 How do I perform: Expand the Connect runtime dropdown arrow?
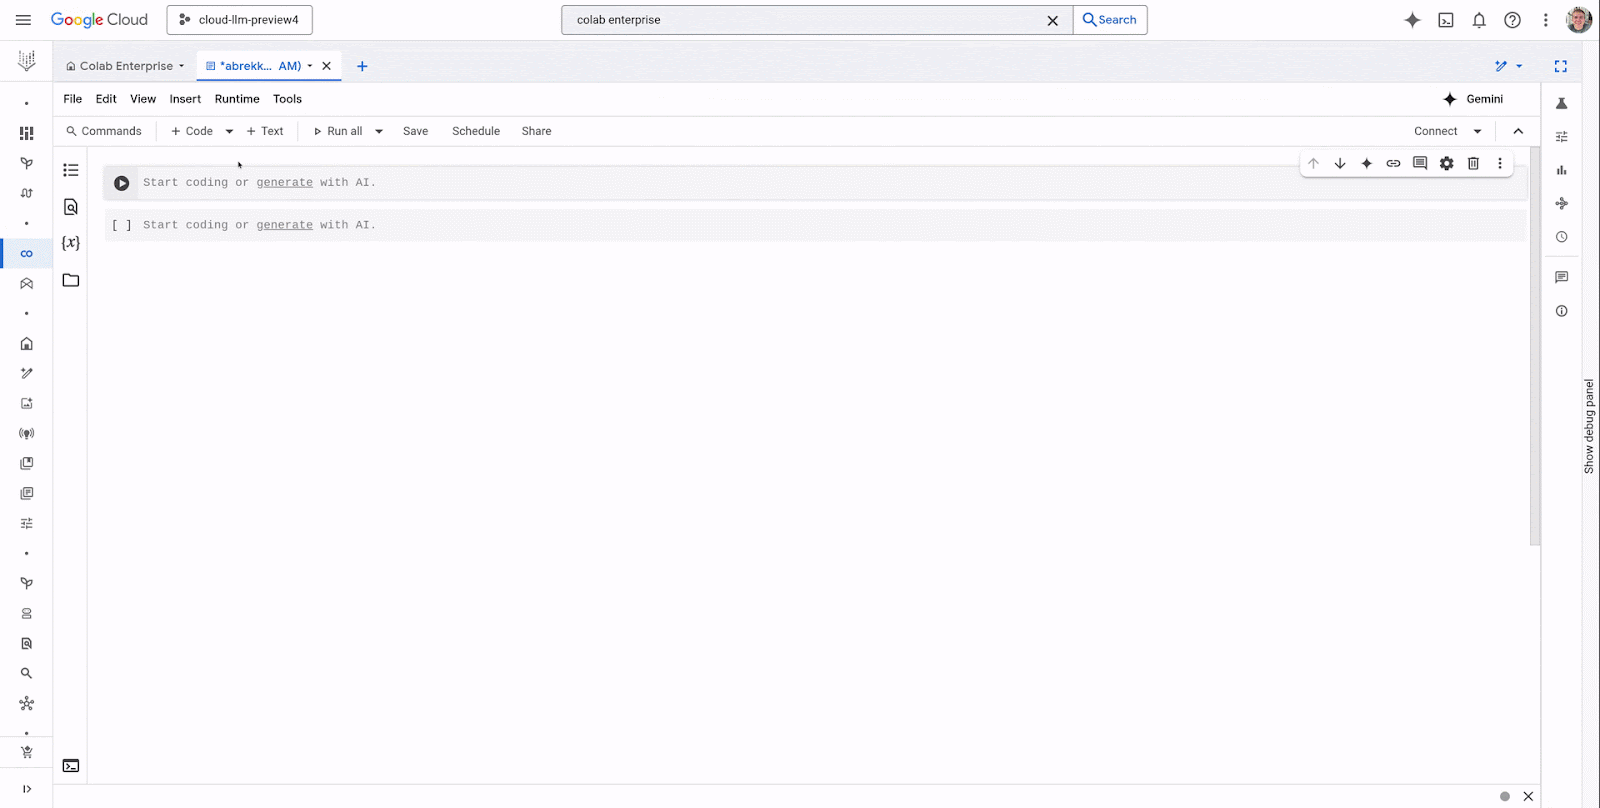coord(1477,131)
